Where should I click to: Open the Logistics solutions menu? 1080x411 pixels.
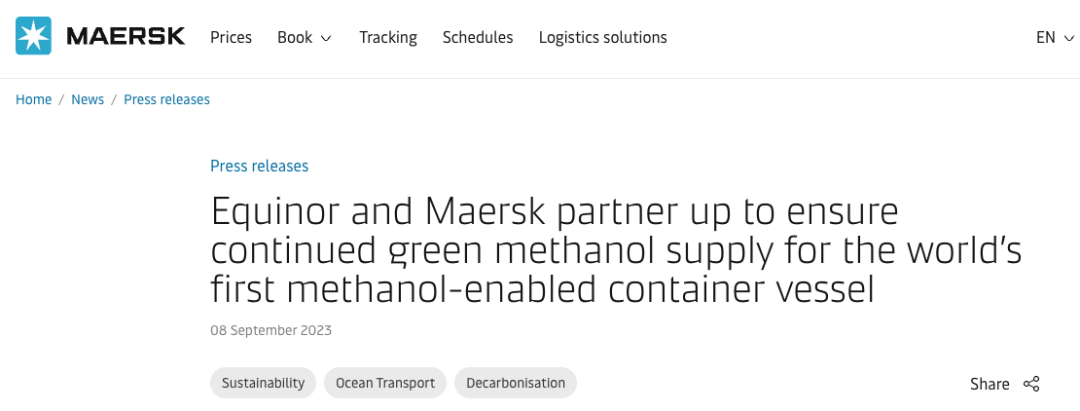pyautogui.click(x=603, y=37)
